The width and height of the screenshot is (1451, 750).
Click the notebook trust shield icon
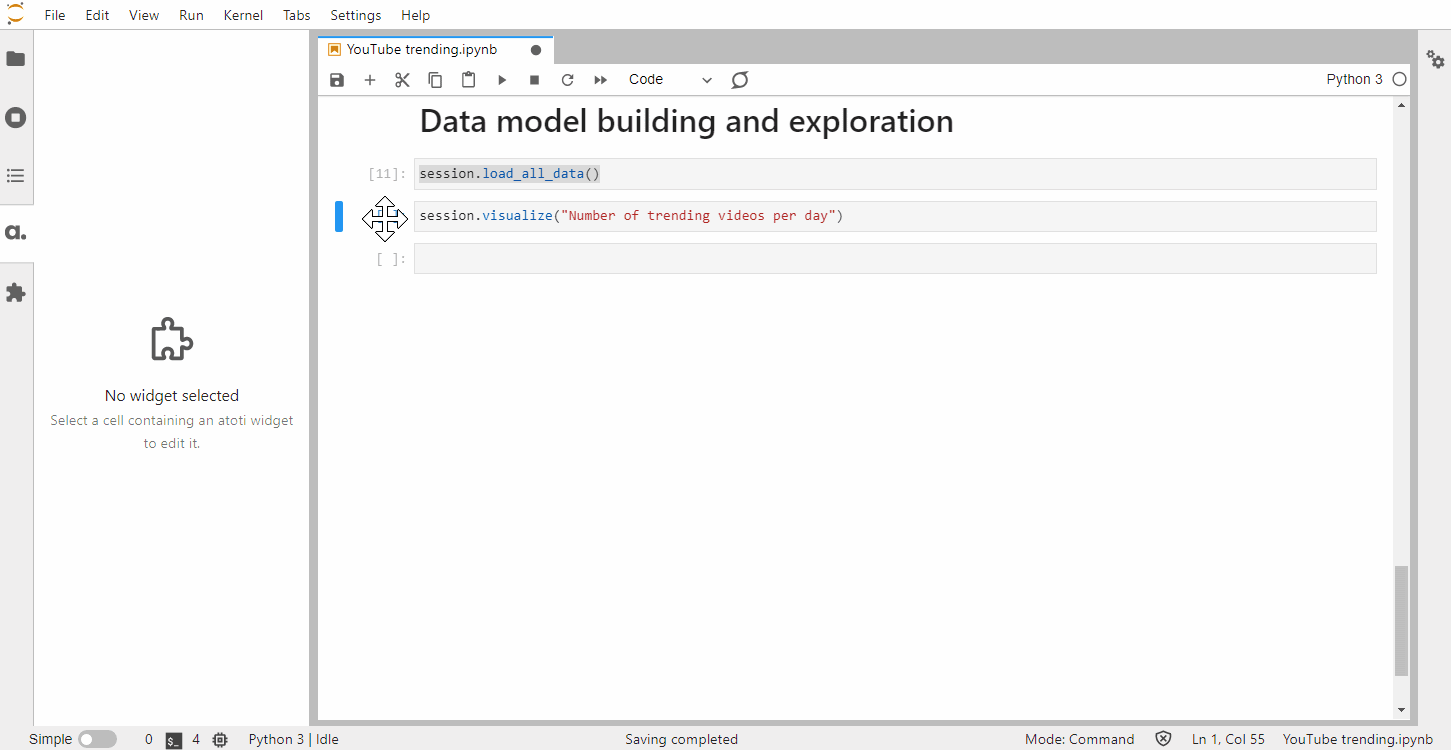(1163, 739)
